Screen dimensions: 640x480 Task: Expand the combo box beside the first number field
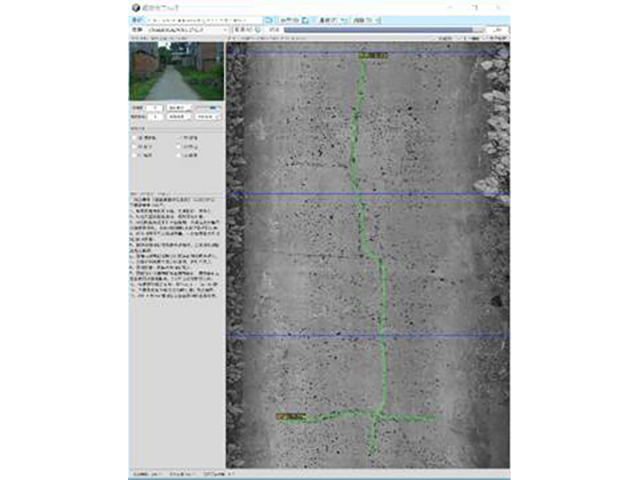(178, 105)
